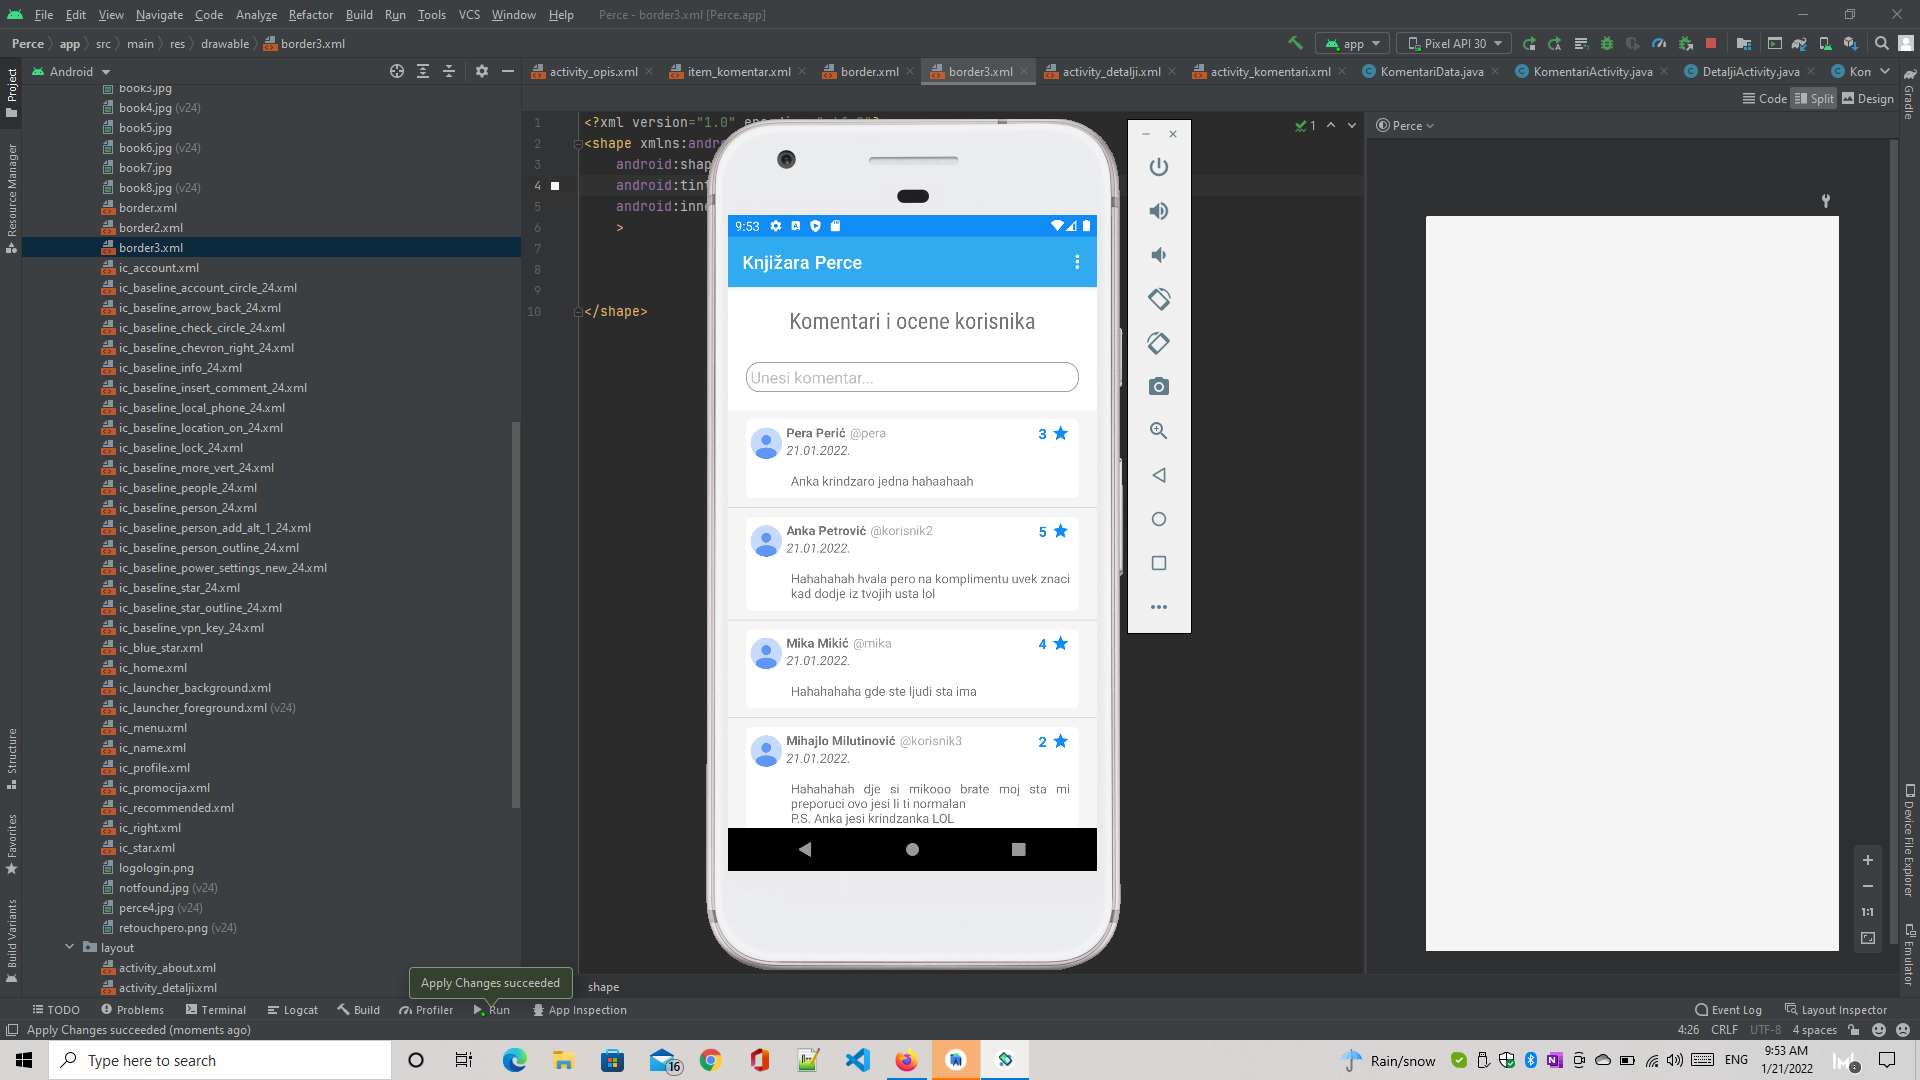Switch editor to Design view
The width and height of the screenshot is (1920, 1080).
(1868, 98)
